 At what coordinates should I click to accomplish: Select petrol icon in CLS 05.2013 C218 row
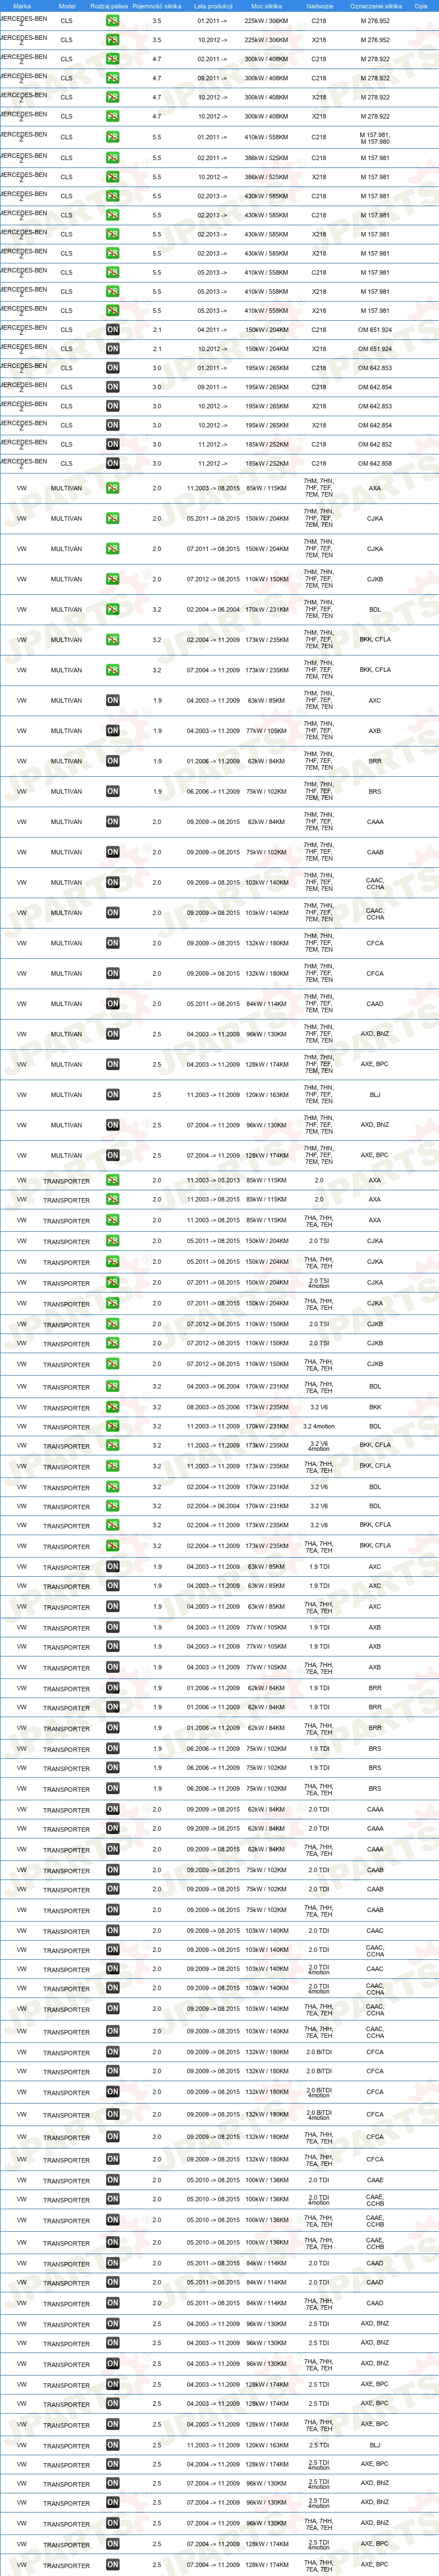113,272
